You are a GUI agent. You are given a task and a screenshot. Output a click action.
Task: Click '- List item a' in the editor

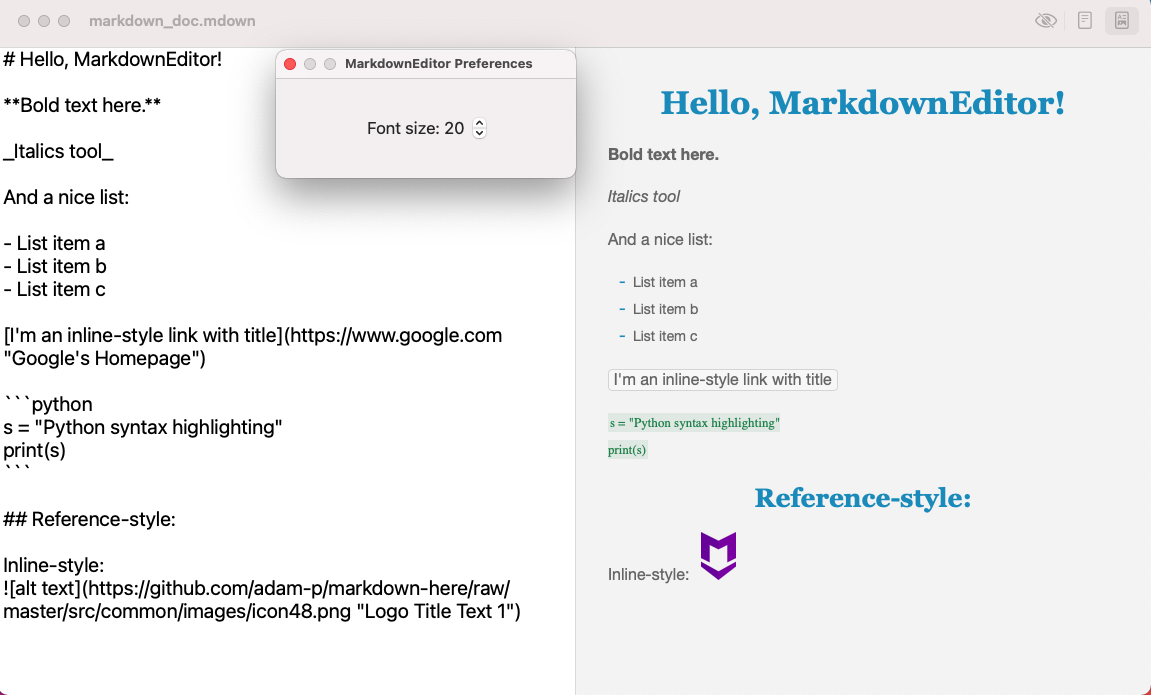(54, 243)
